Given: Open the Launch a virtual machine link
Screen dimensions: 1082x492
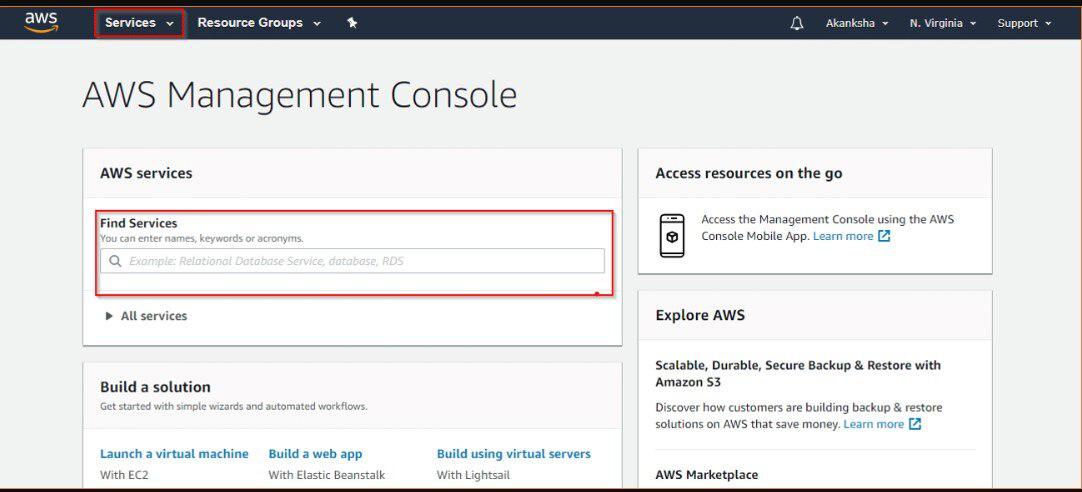Looking at the screenshot, I should pos(174,454).
